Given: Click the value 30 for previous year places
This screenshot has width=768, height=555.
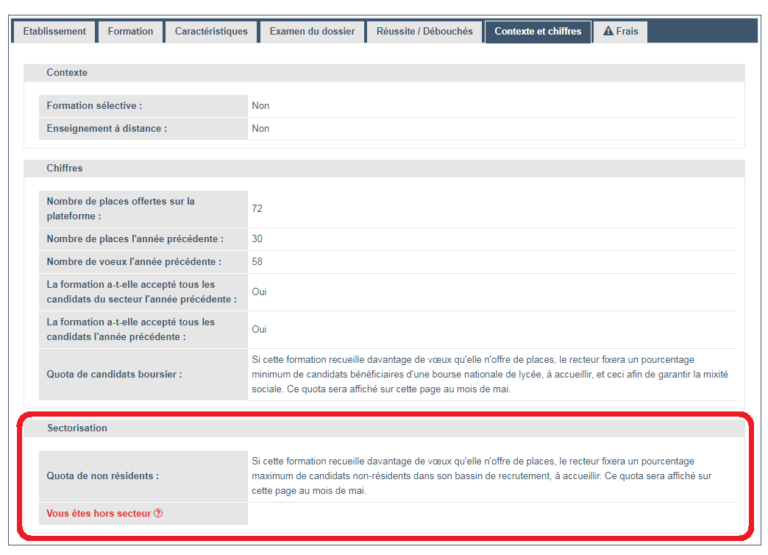Looking at the screenshot, I should 257,239.
